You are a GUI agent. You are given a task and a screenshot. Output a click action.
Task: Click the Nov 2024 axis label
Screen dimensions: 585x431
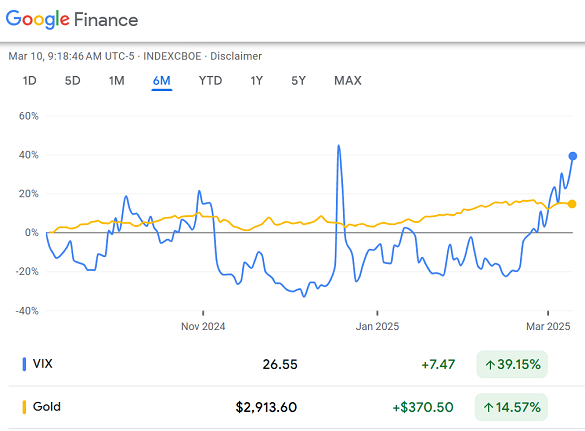(203, 327)
